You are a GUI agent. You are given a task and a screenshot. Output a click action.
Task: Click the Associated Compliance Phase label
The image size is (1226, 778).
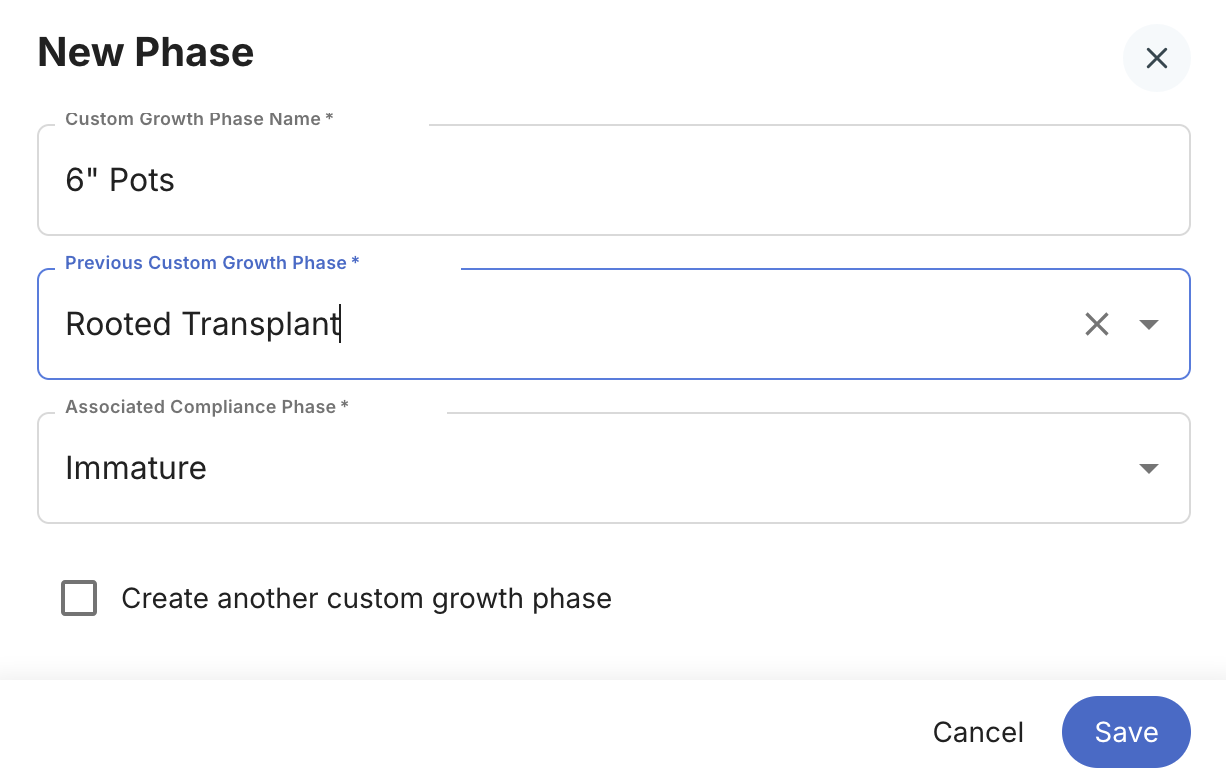[207, 407]
